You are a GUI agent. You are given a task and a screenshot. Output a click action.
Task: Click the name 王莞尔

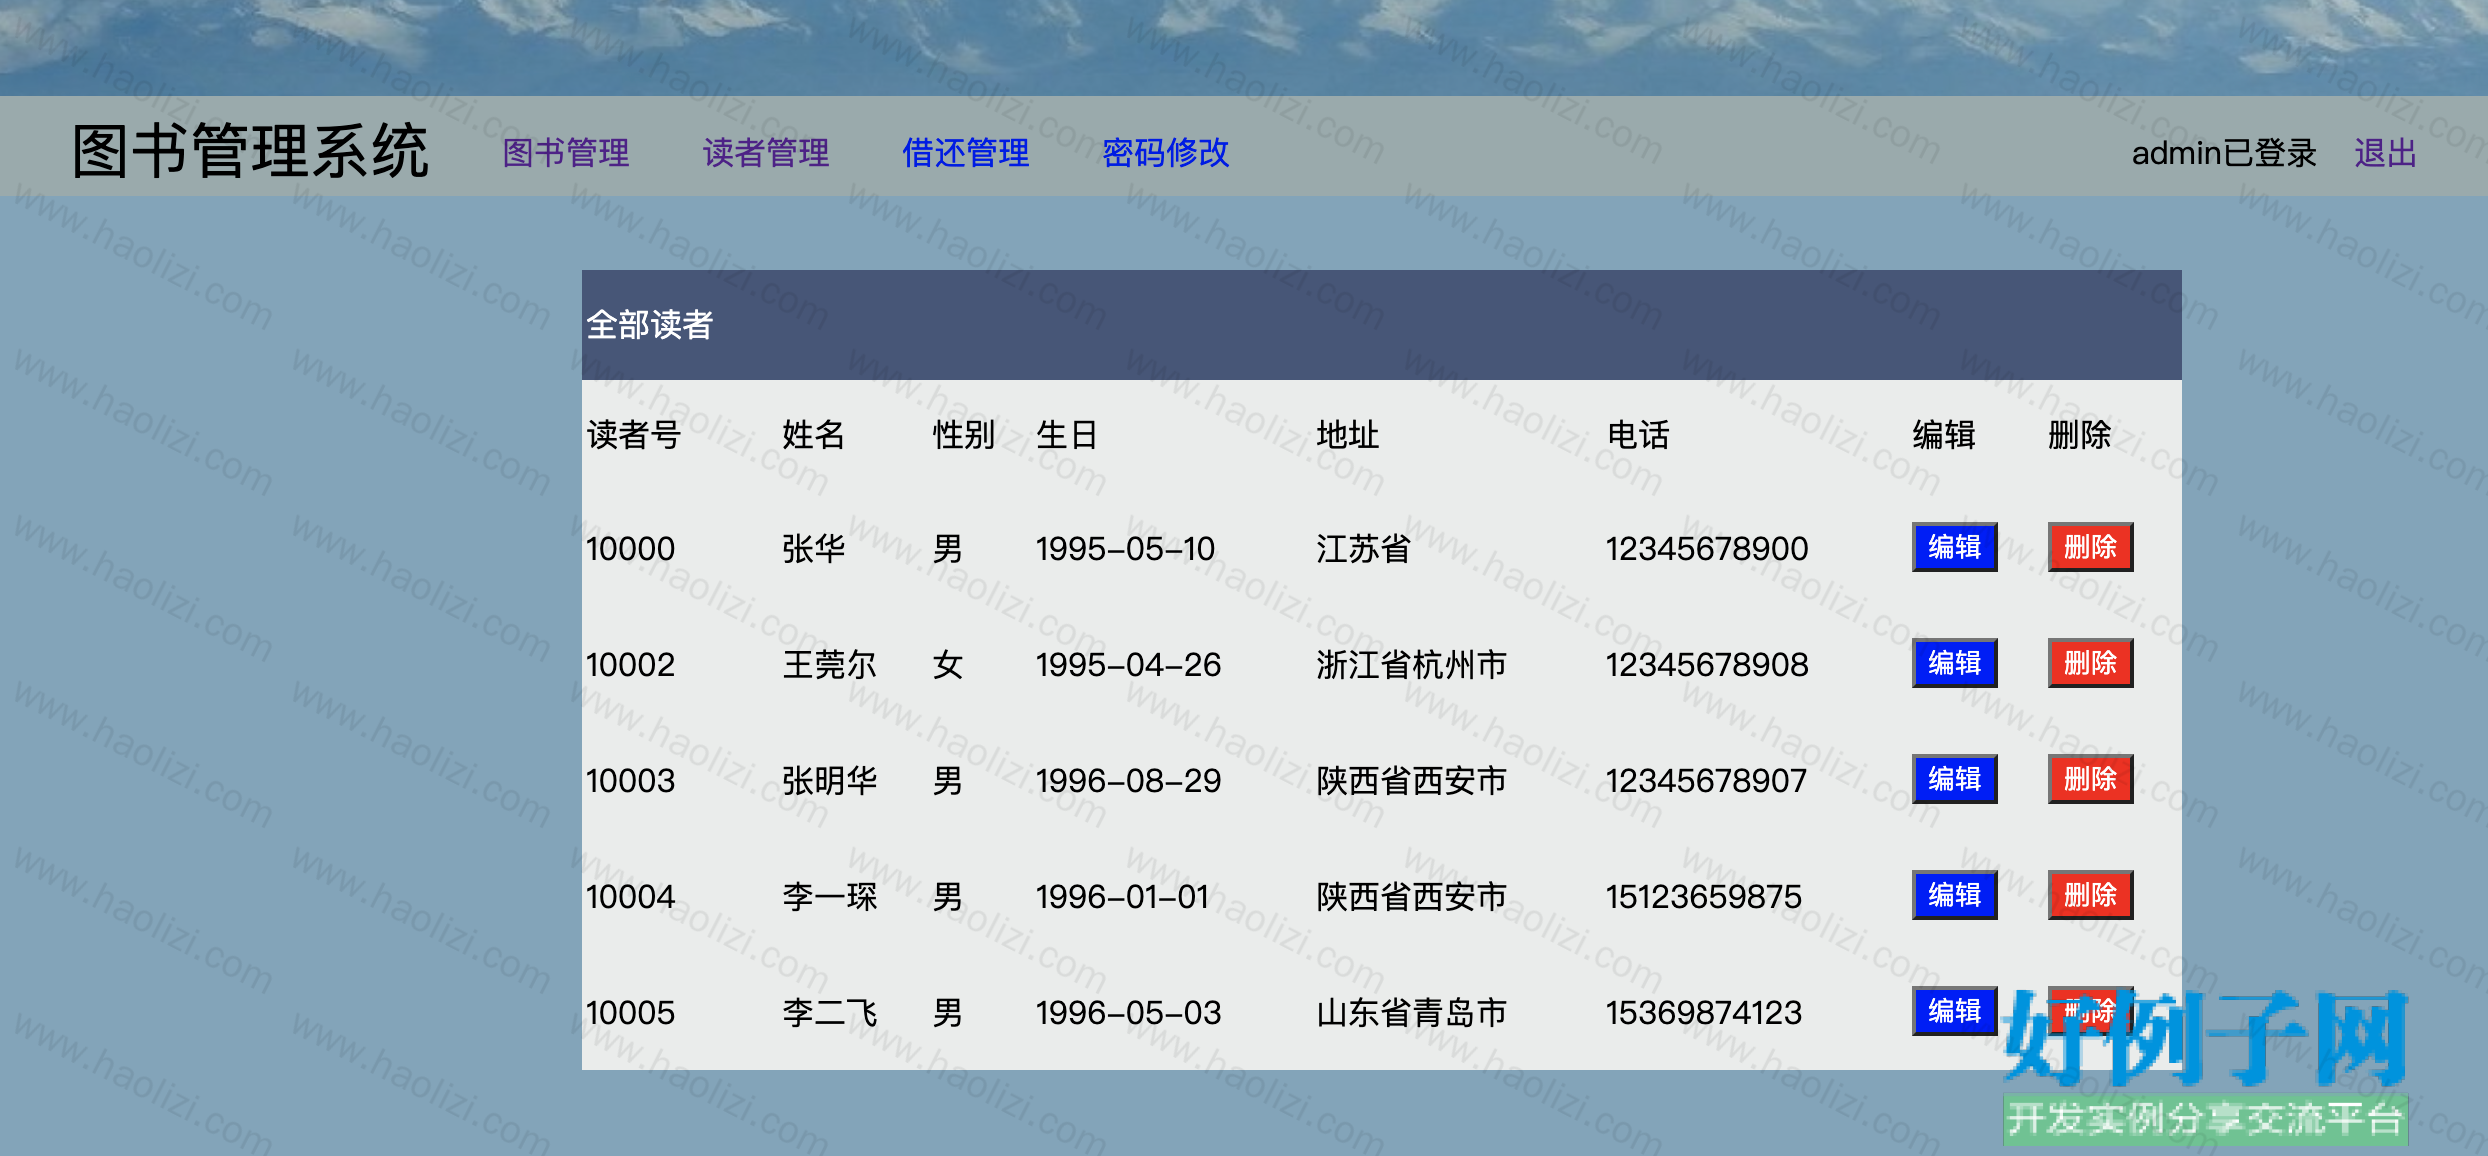point(829,665)
